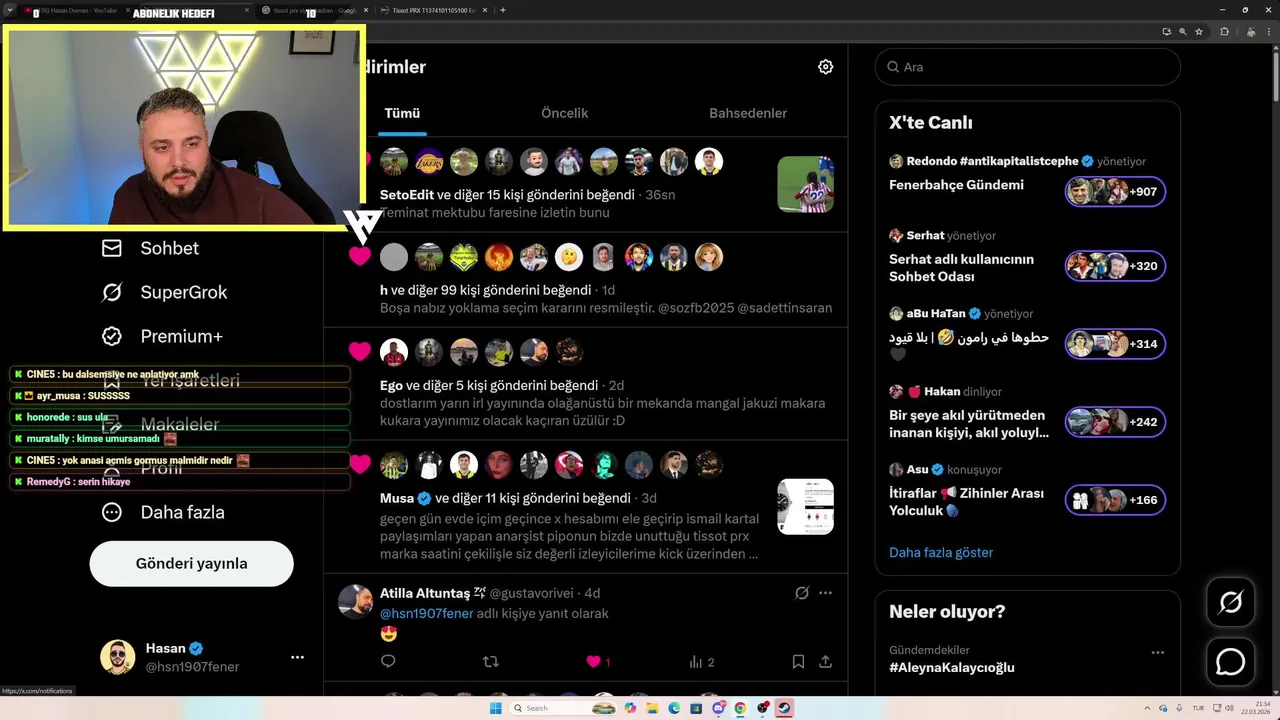Viewport: 1280px width, 720px height.
Task: Open the @sozfb2025 notification text
Action: point(606,308)
